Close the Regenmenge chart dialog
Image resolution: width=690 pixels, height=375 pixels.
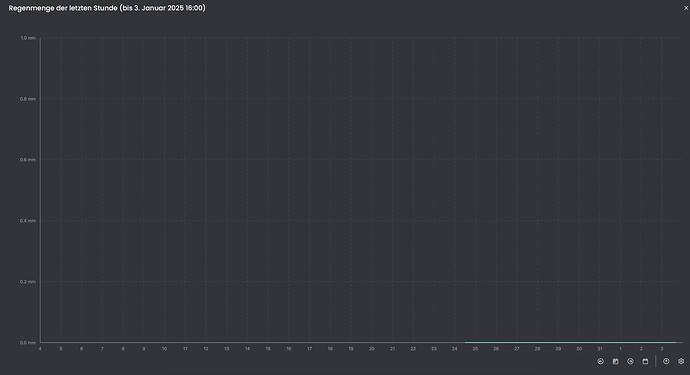686,8
